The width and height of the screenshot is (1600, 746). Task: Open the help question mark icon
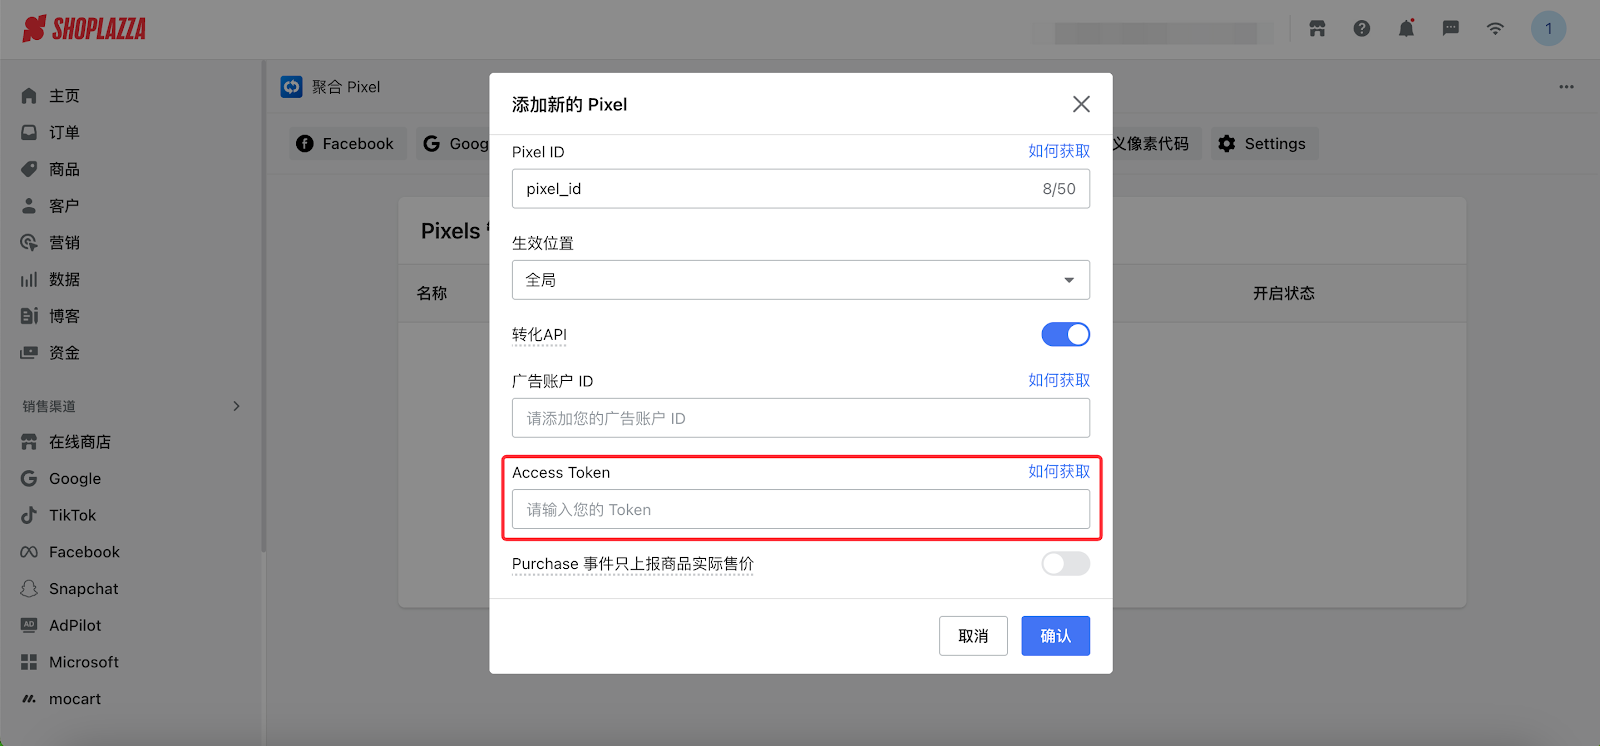(1362, 29)
